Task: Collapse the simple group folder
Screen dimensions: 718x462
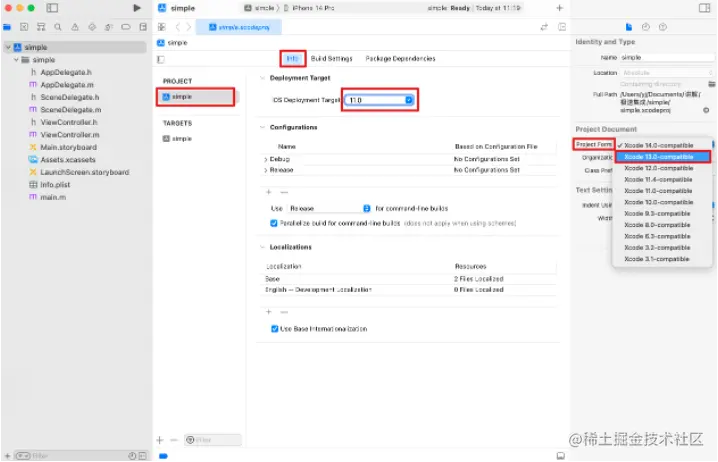Action: [x=16, y=60]
